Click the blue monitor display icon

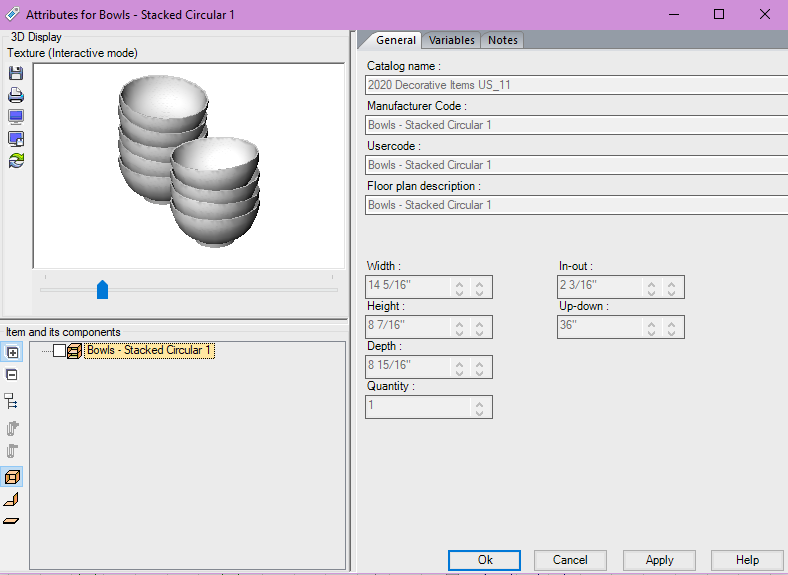[16, 117]
